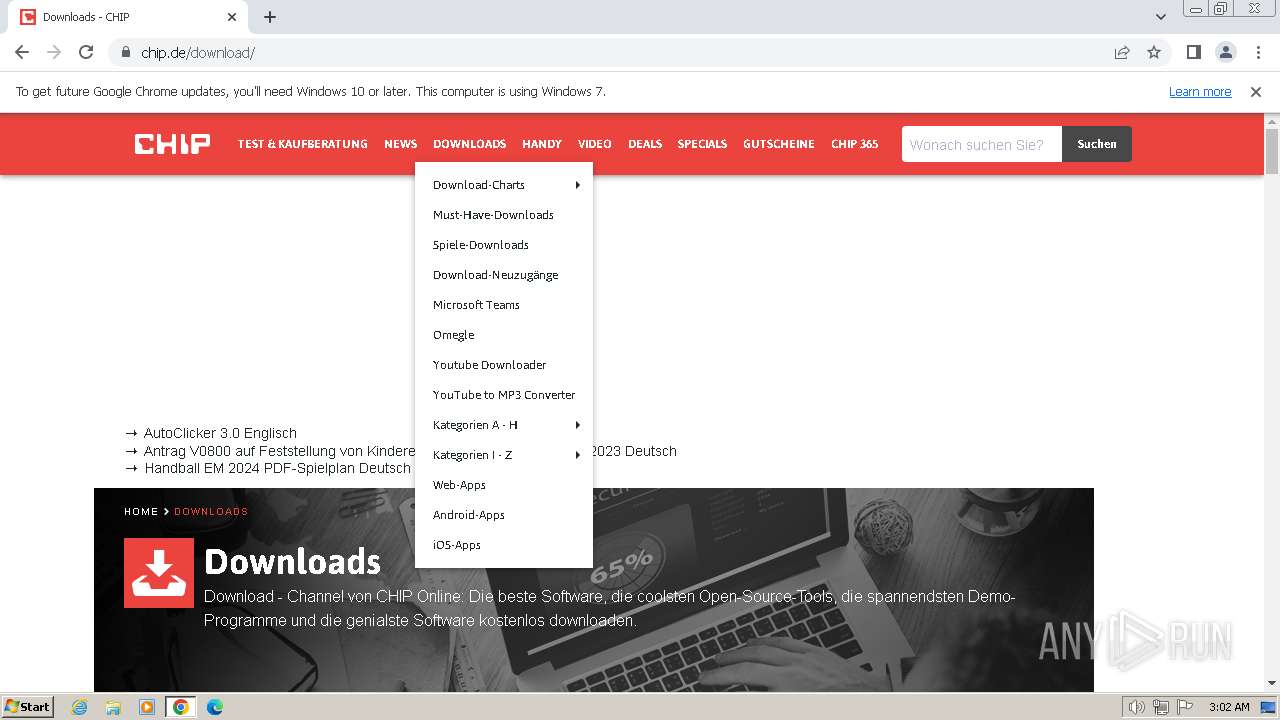
Task: Click the browser forward arrow
Action: click(x=54, y=52)
